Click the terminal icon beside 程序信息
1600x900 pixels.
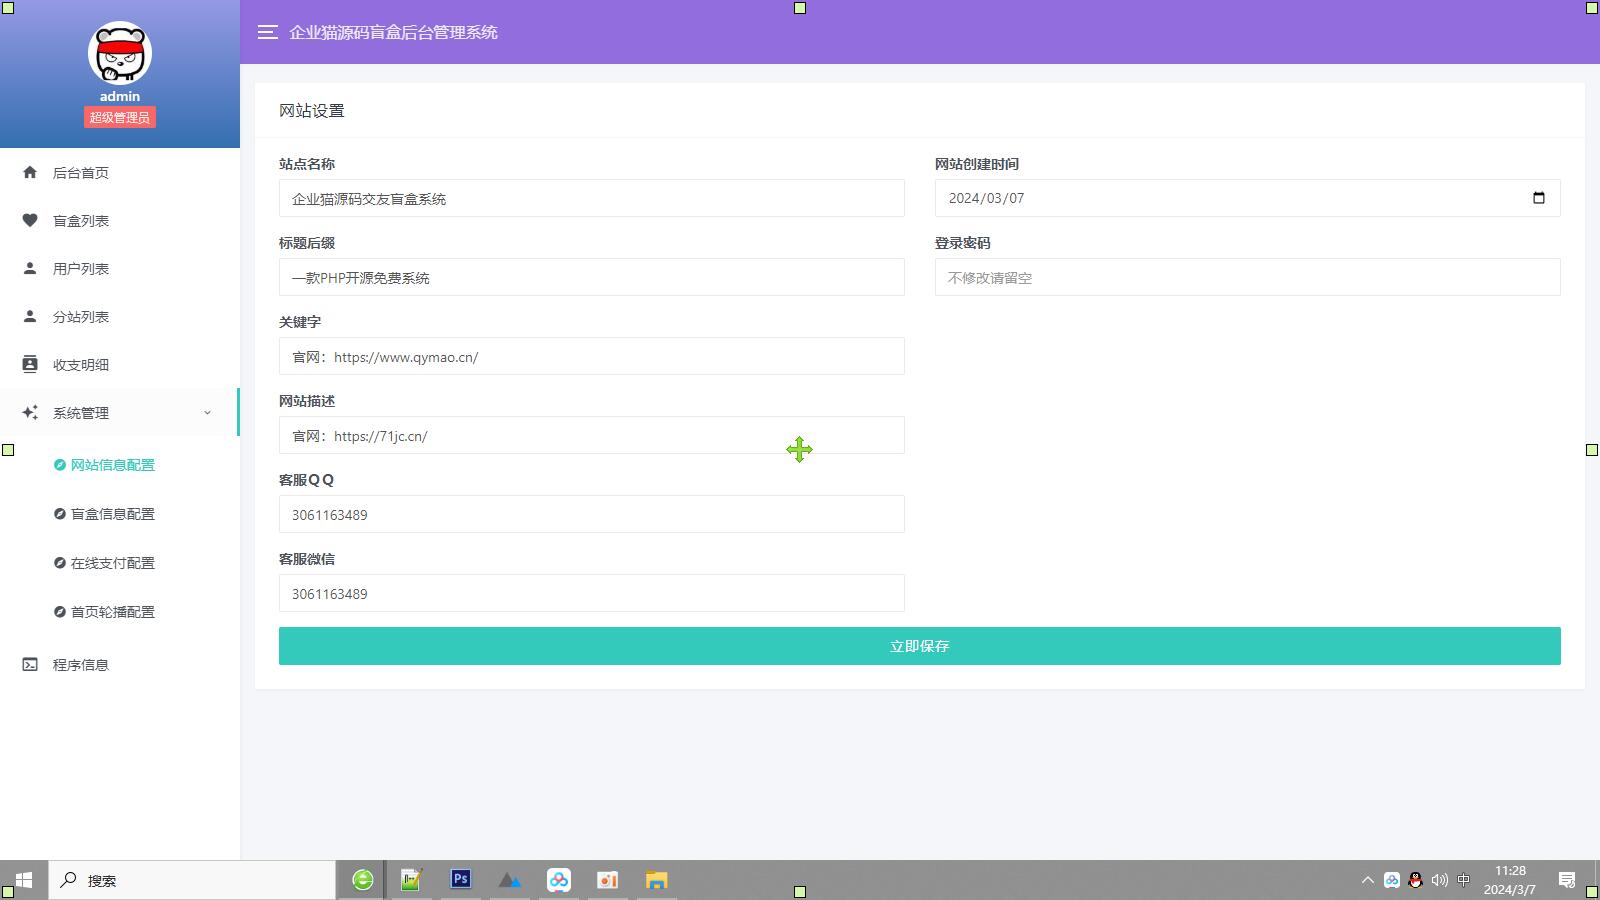pos(30,664)
